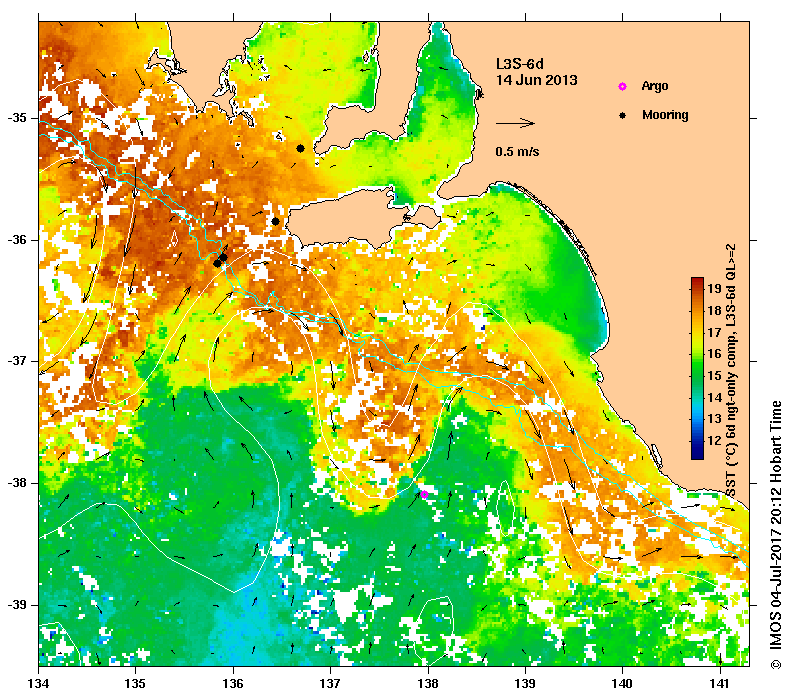Click the color bar value 16
This screenshot has height=700, width=791.
tap(714, 354)
